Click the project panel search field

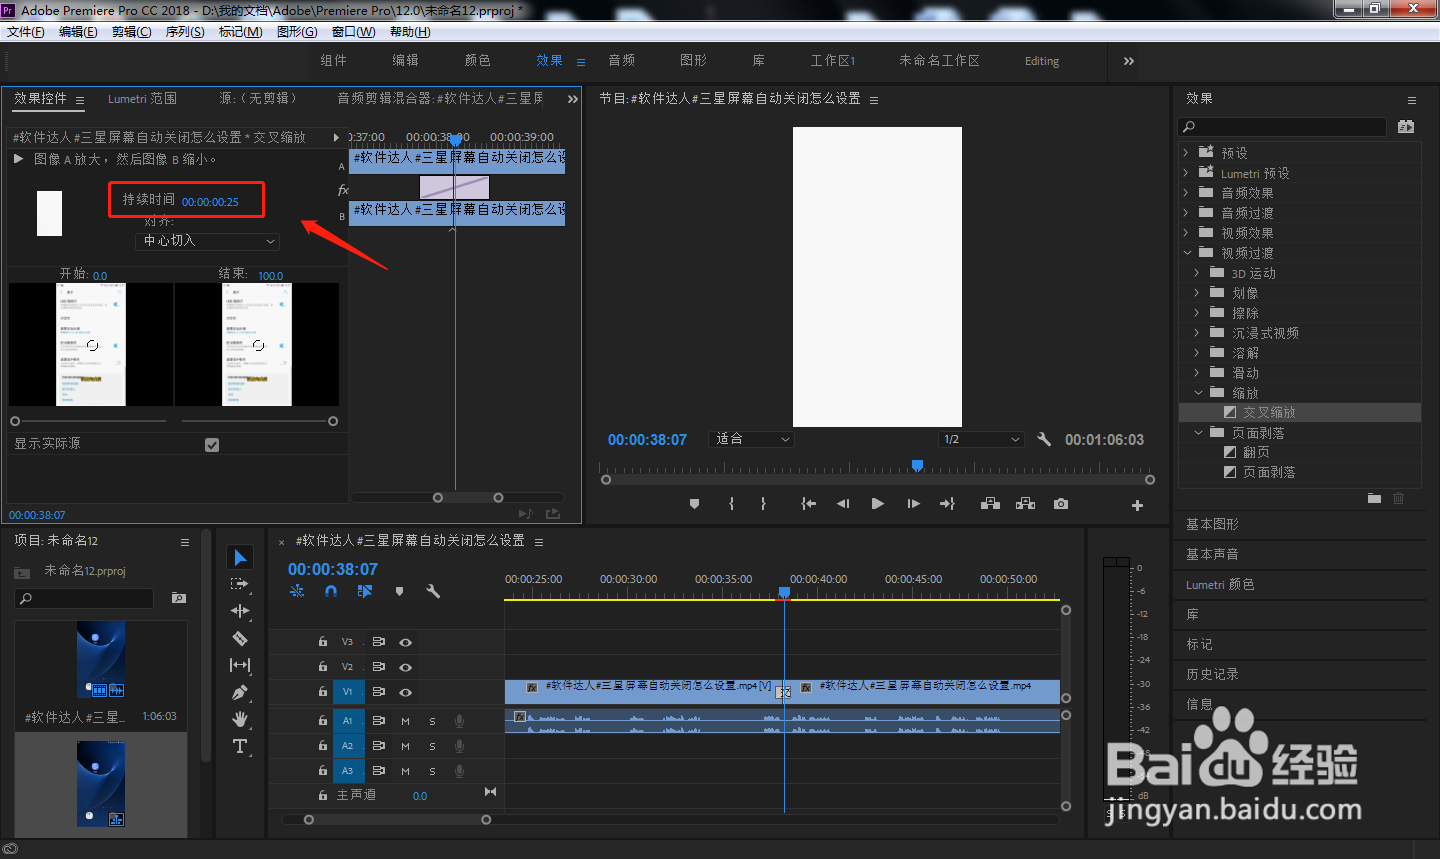(85, 598)
